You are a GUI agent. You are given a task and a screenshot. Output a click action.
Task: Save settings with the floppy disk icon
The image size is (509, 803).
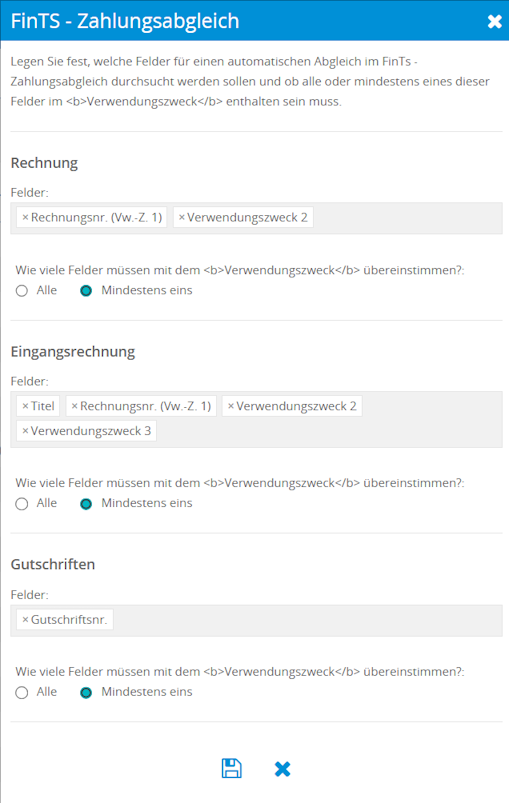[x=231, y=768]
